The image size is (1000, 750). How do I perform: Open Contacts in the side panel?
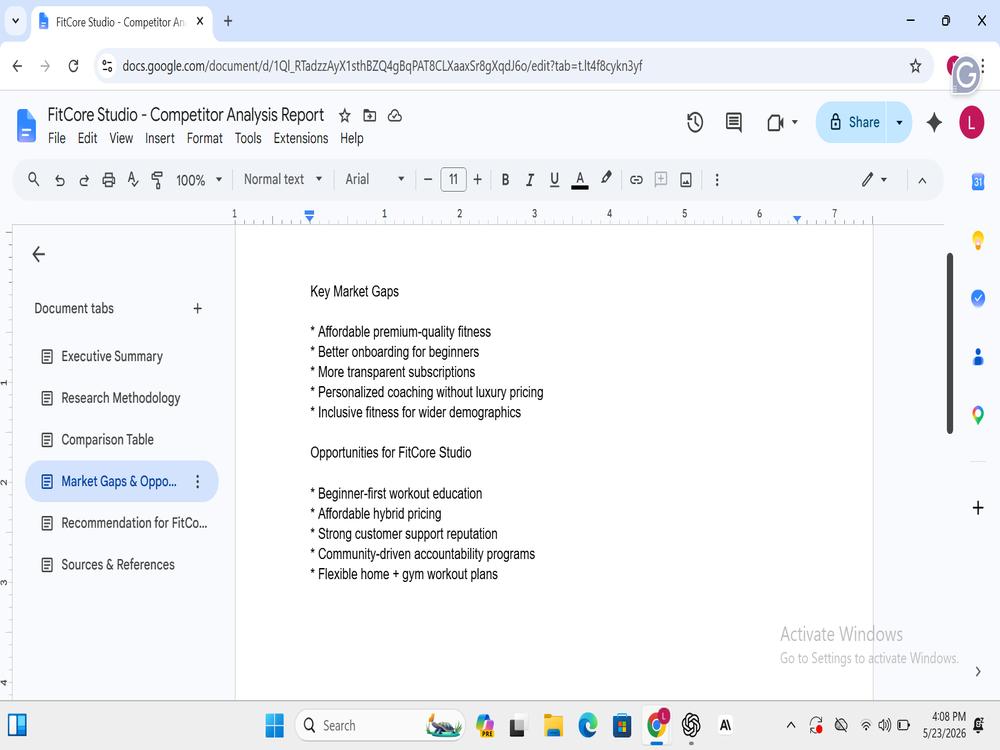pyautogui.click(x=978, y=357)
